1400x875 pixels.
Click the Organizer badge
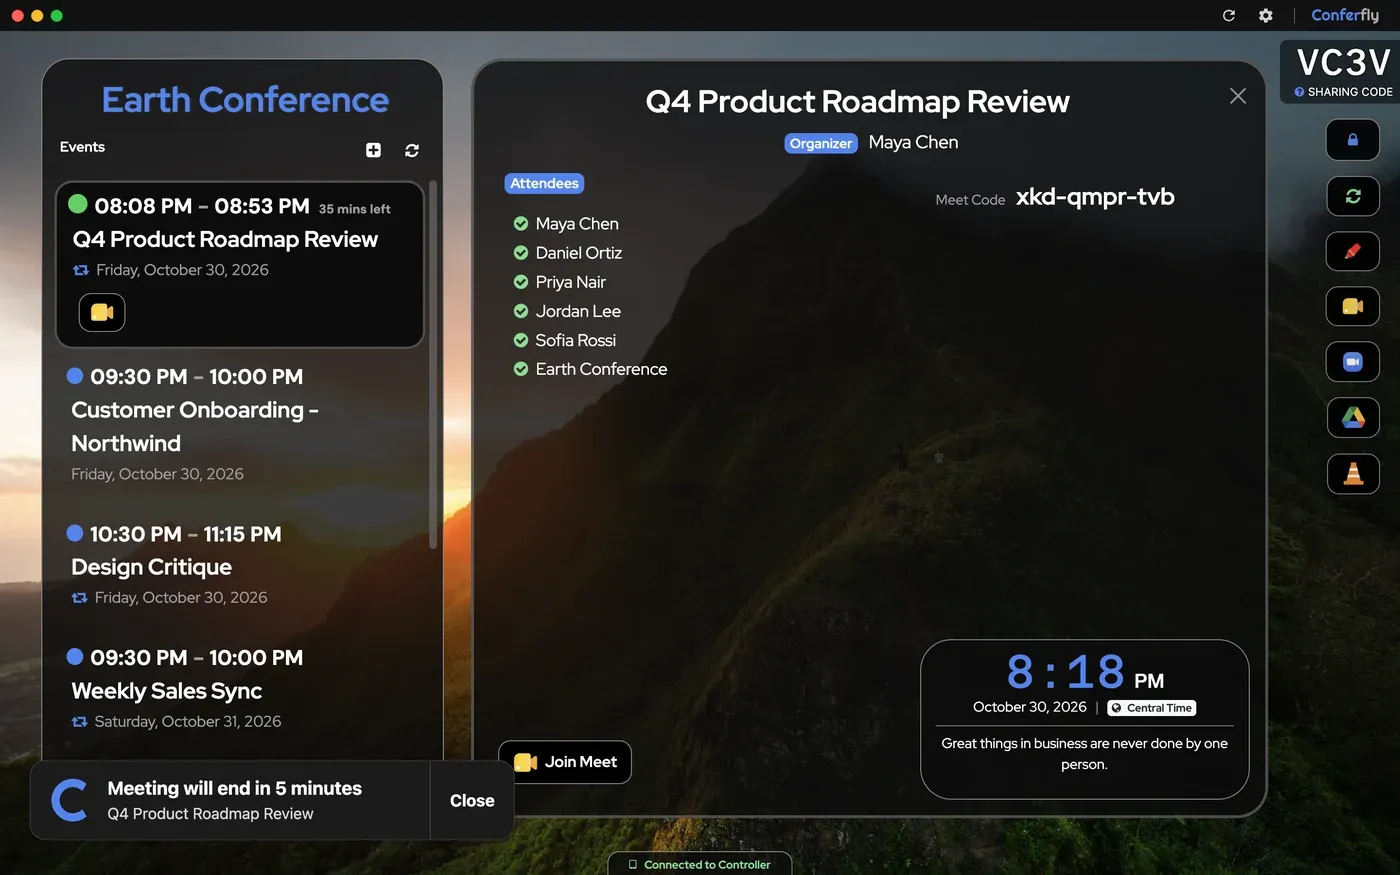click(821, 143)
